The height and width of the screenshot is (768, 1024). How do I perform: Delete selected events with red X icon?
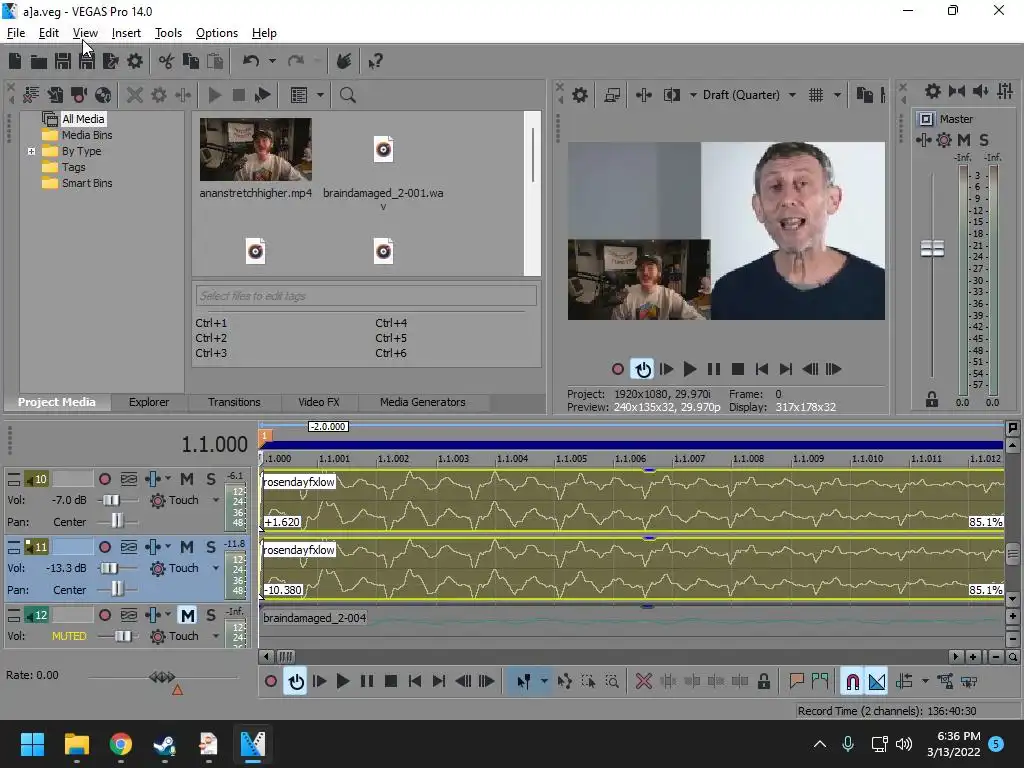(x=644, y=682)
